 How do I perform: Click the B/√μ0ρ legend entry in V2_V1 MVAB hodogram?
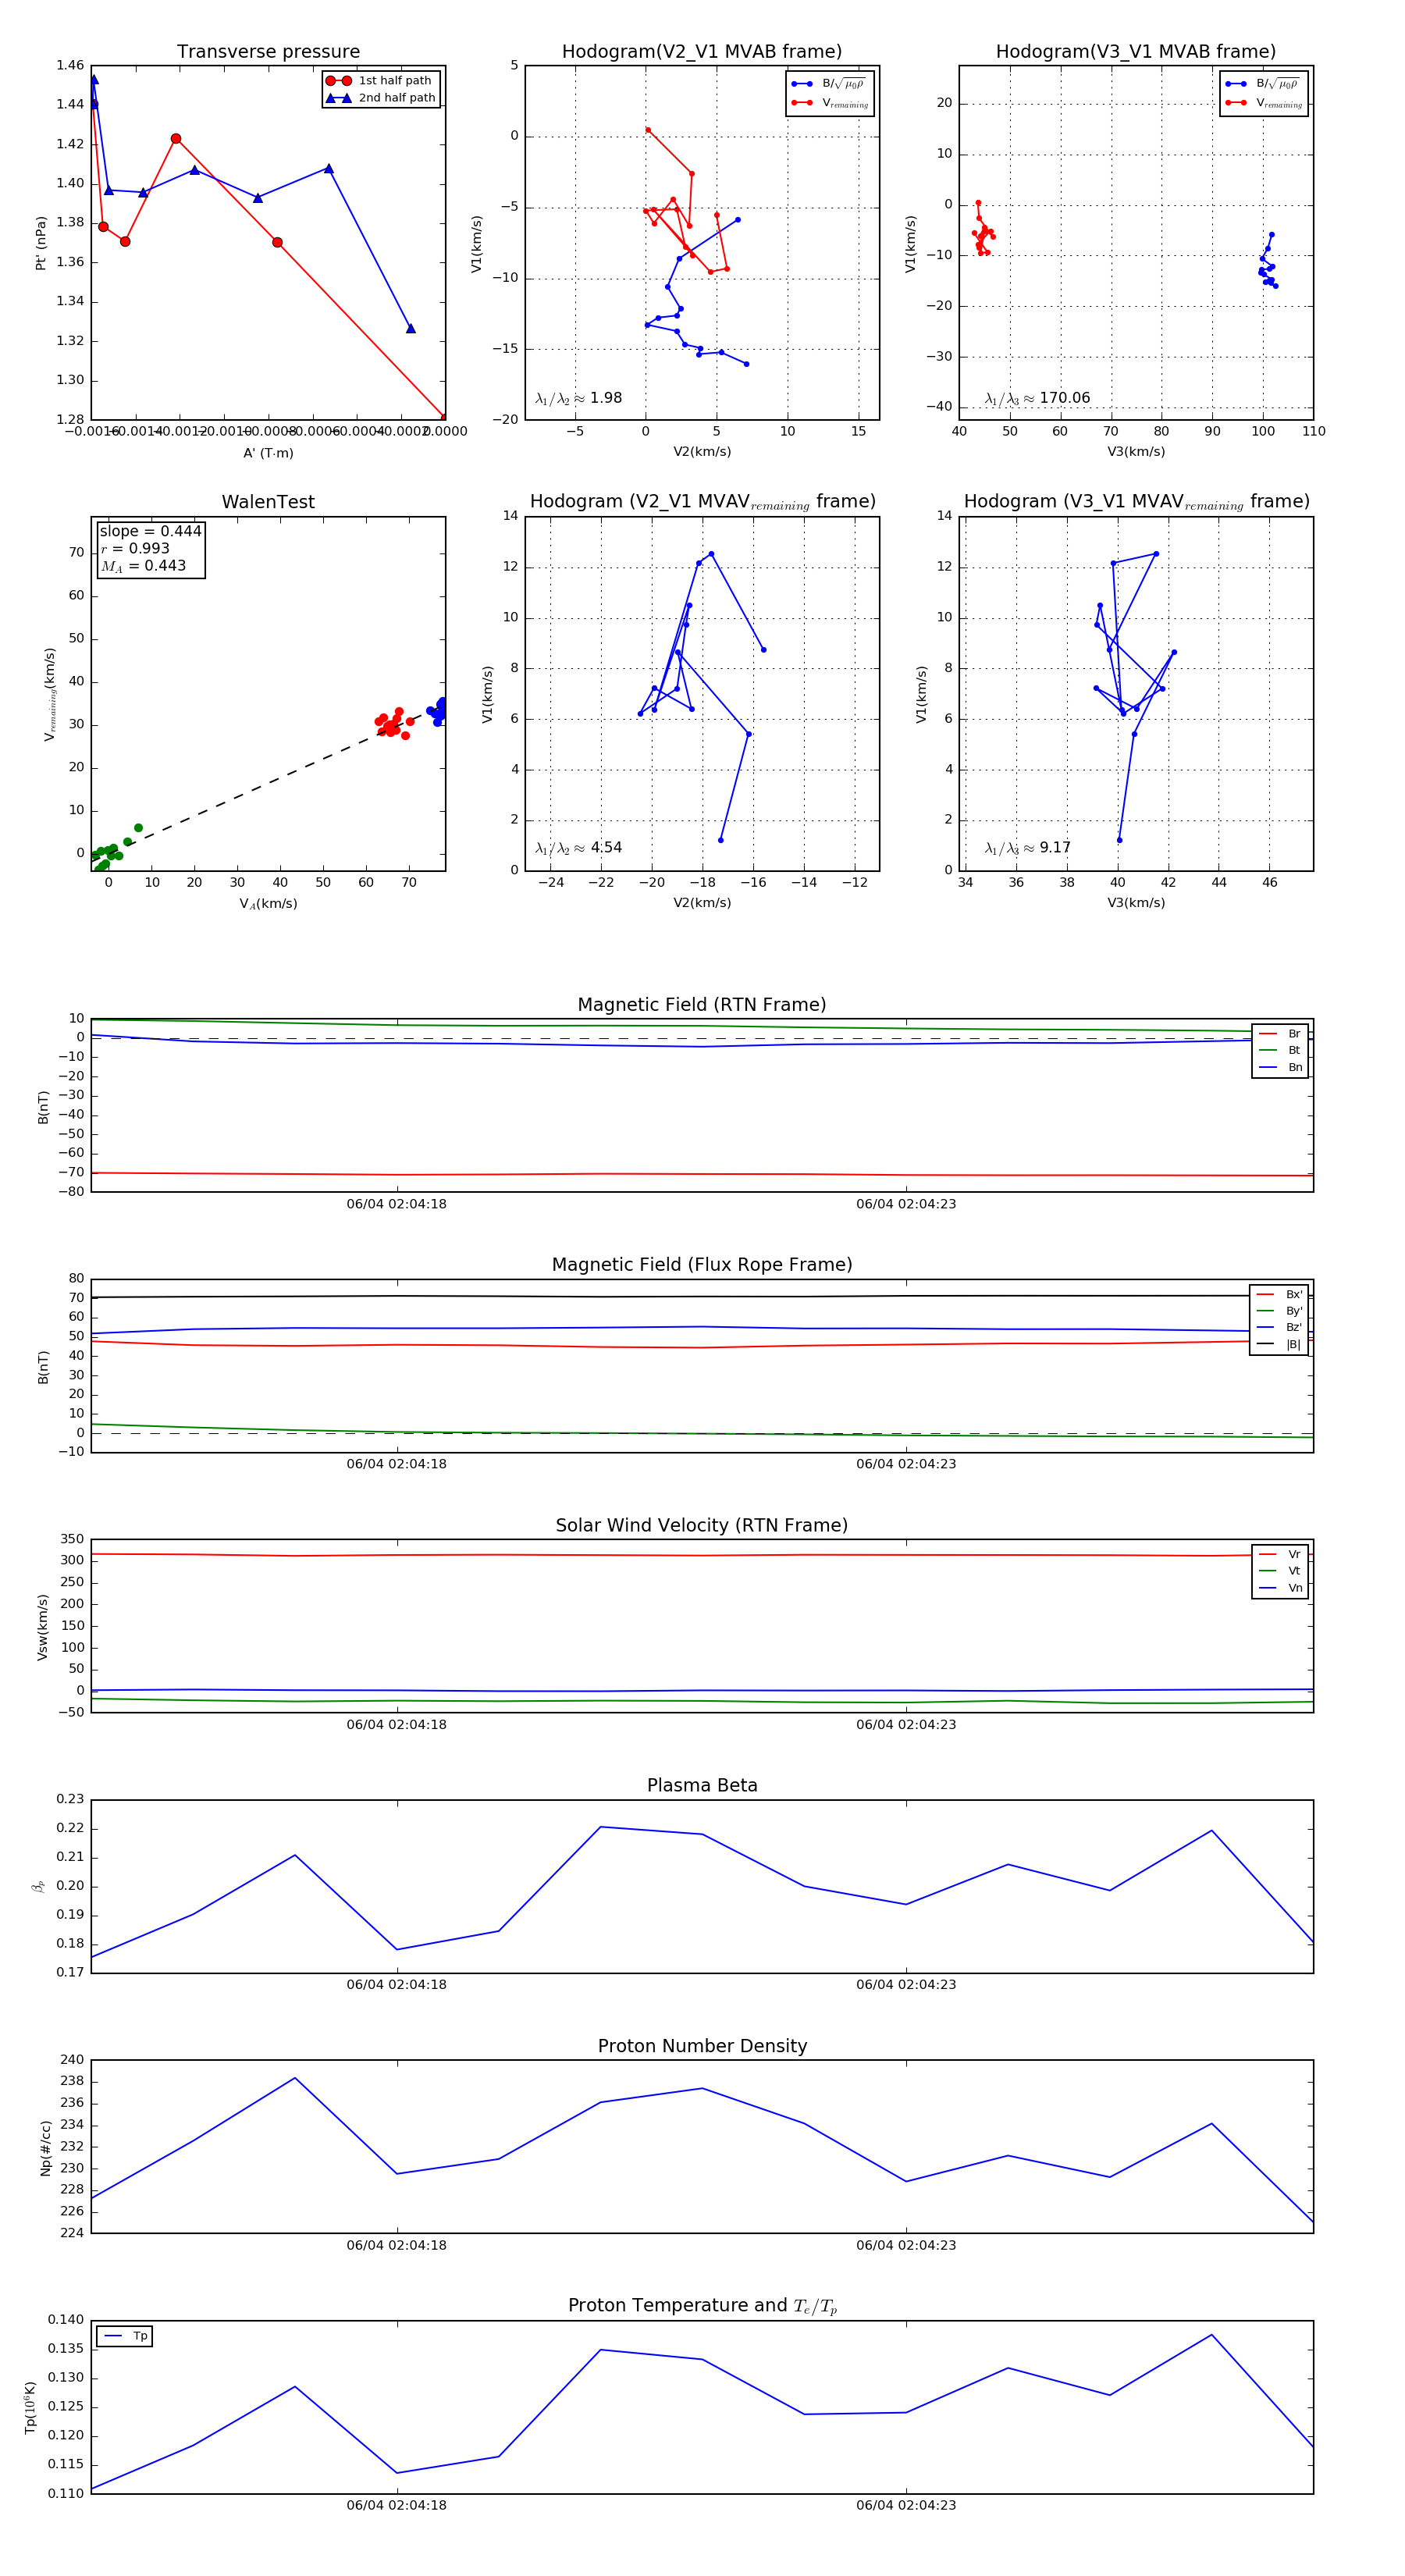tap(828, 84)
